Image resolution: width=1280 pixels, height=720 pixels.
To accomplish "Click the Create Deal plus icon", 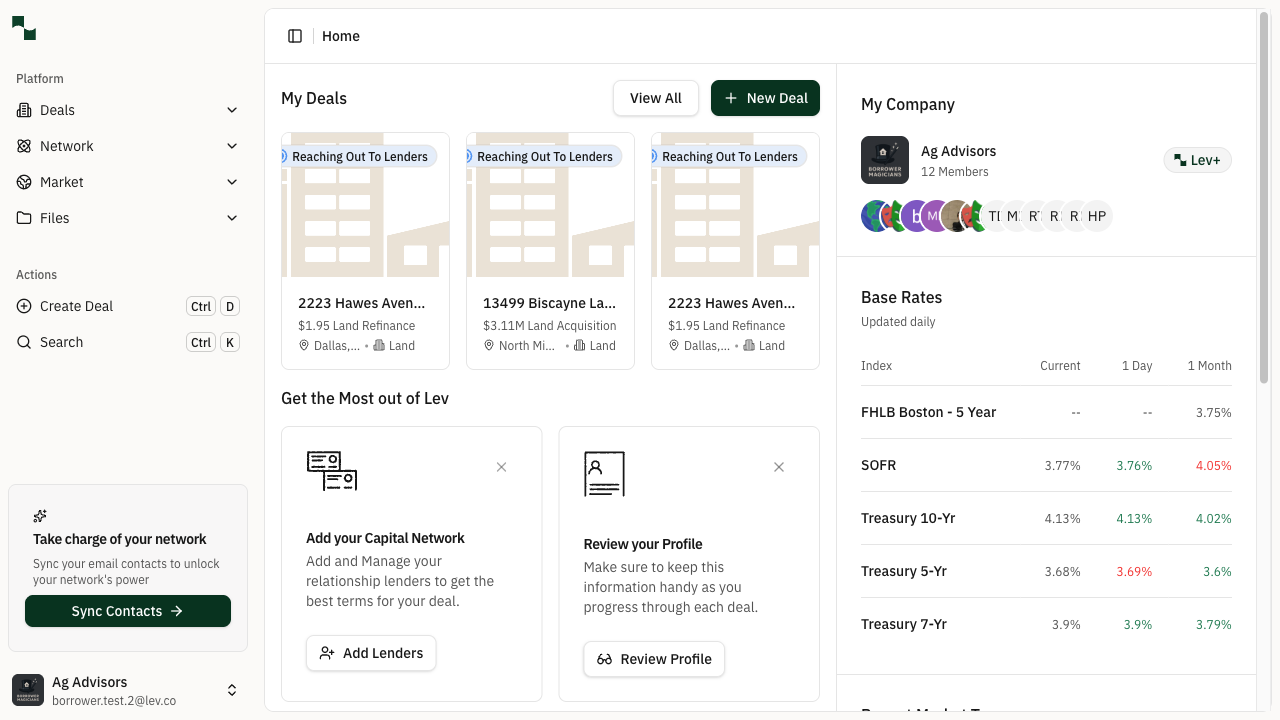I will pos(24,306).
